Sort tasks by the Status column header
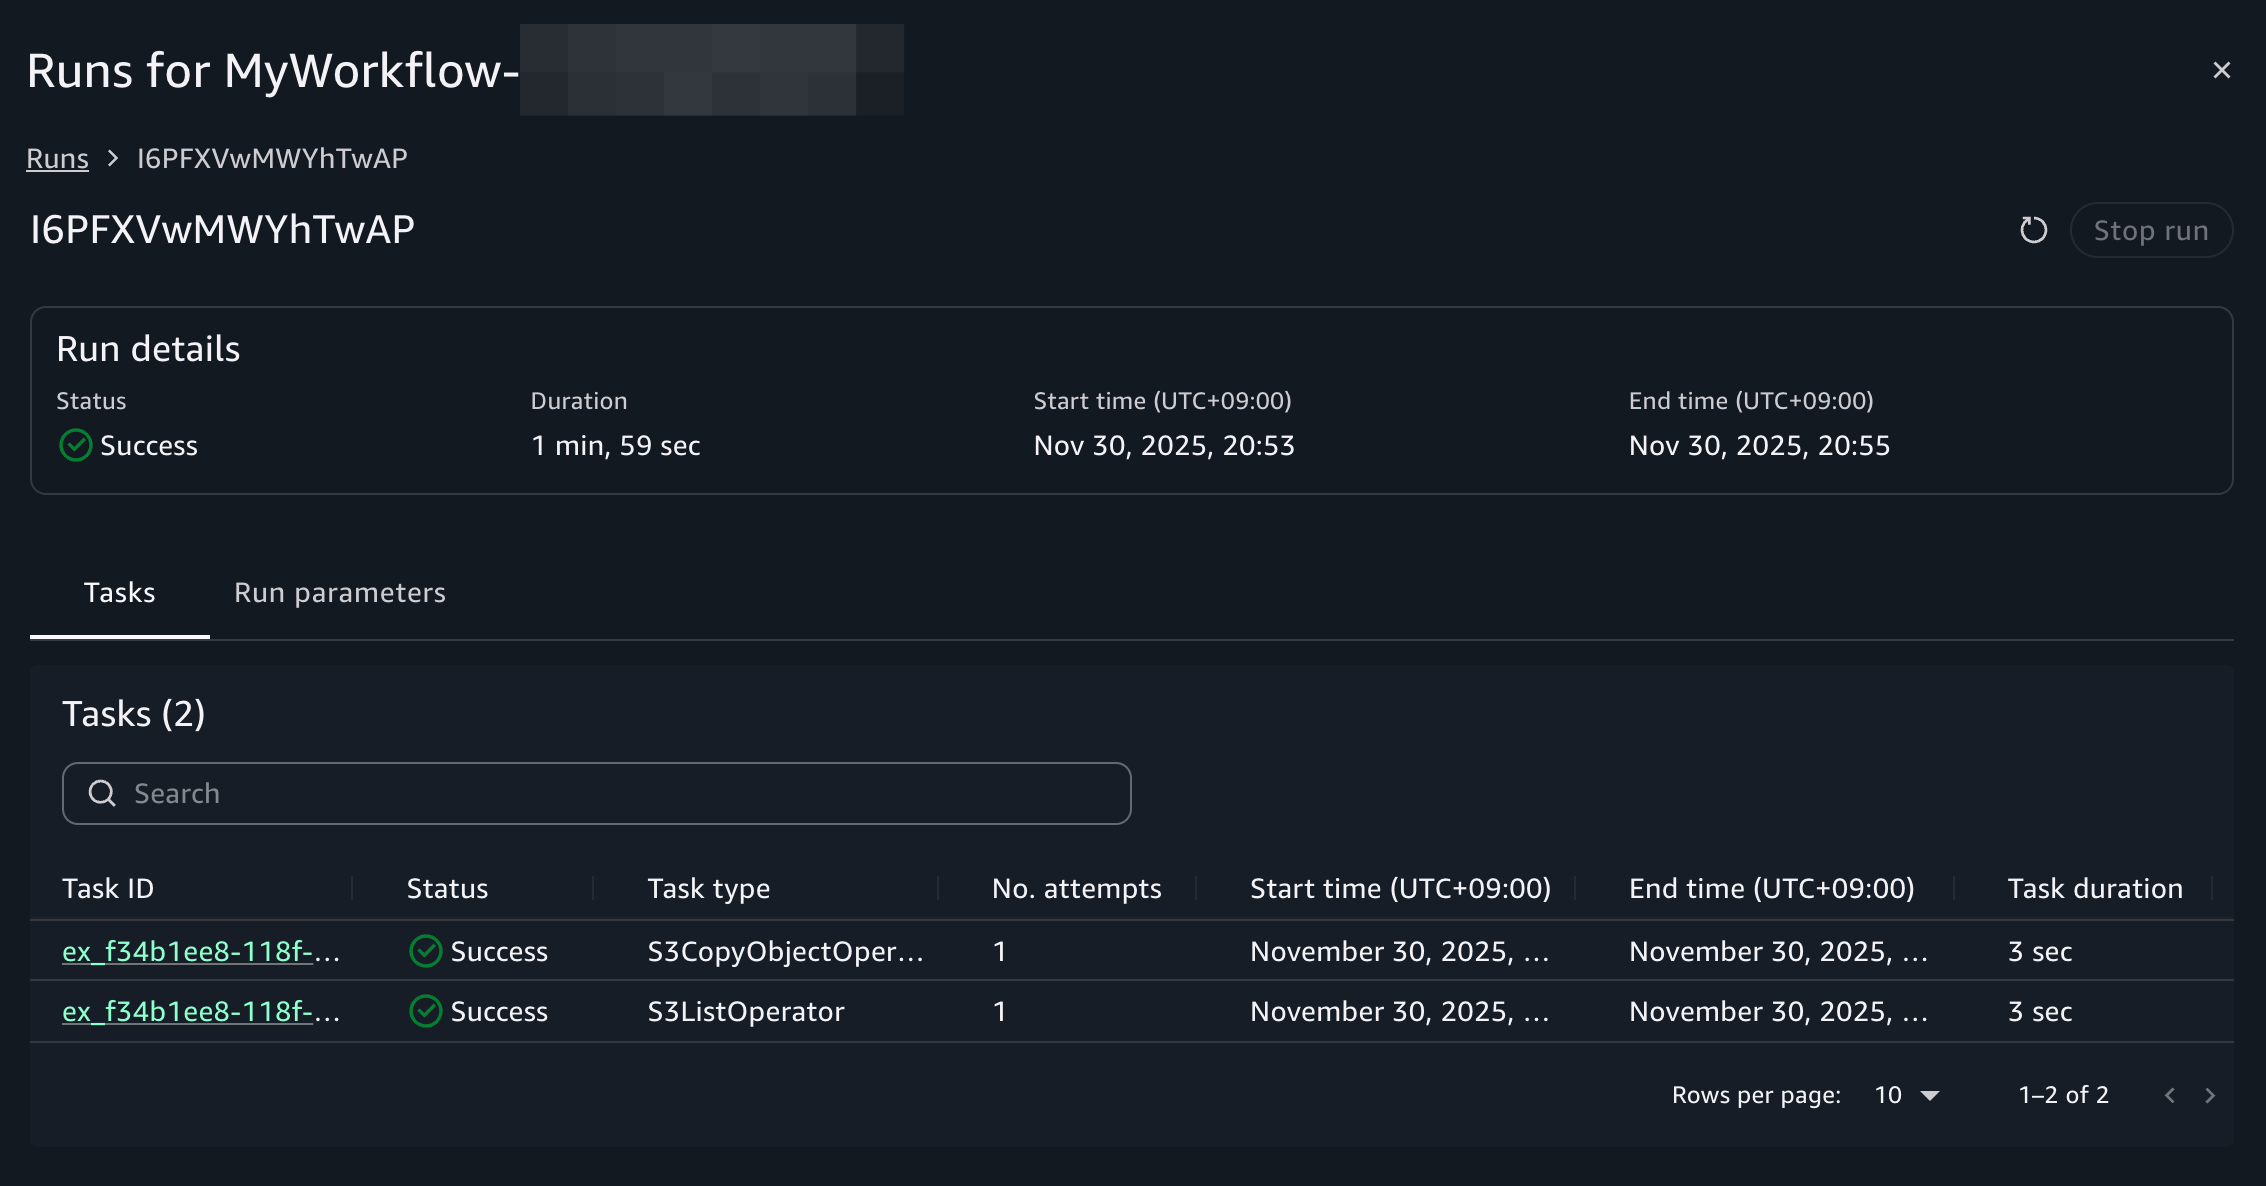Viewport: 2266px width, 1186px height. tap(447, 888)
